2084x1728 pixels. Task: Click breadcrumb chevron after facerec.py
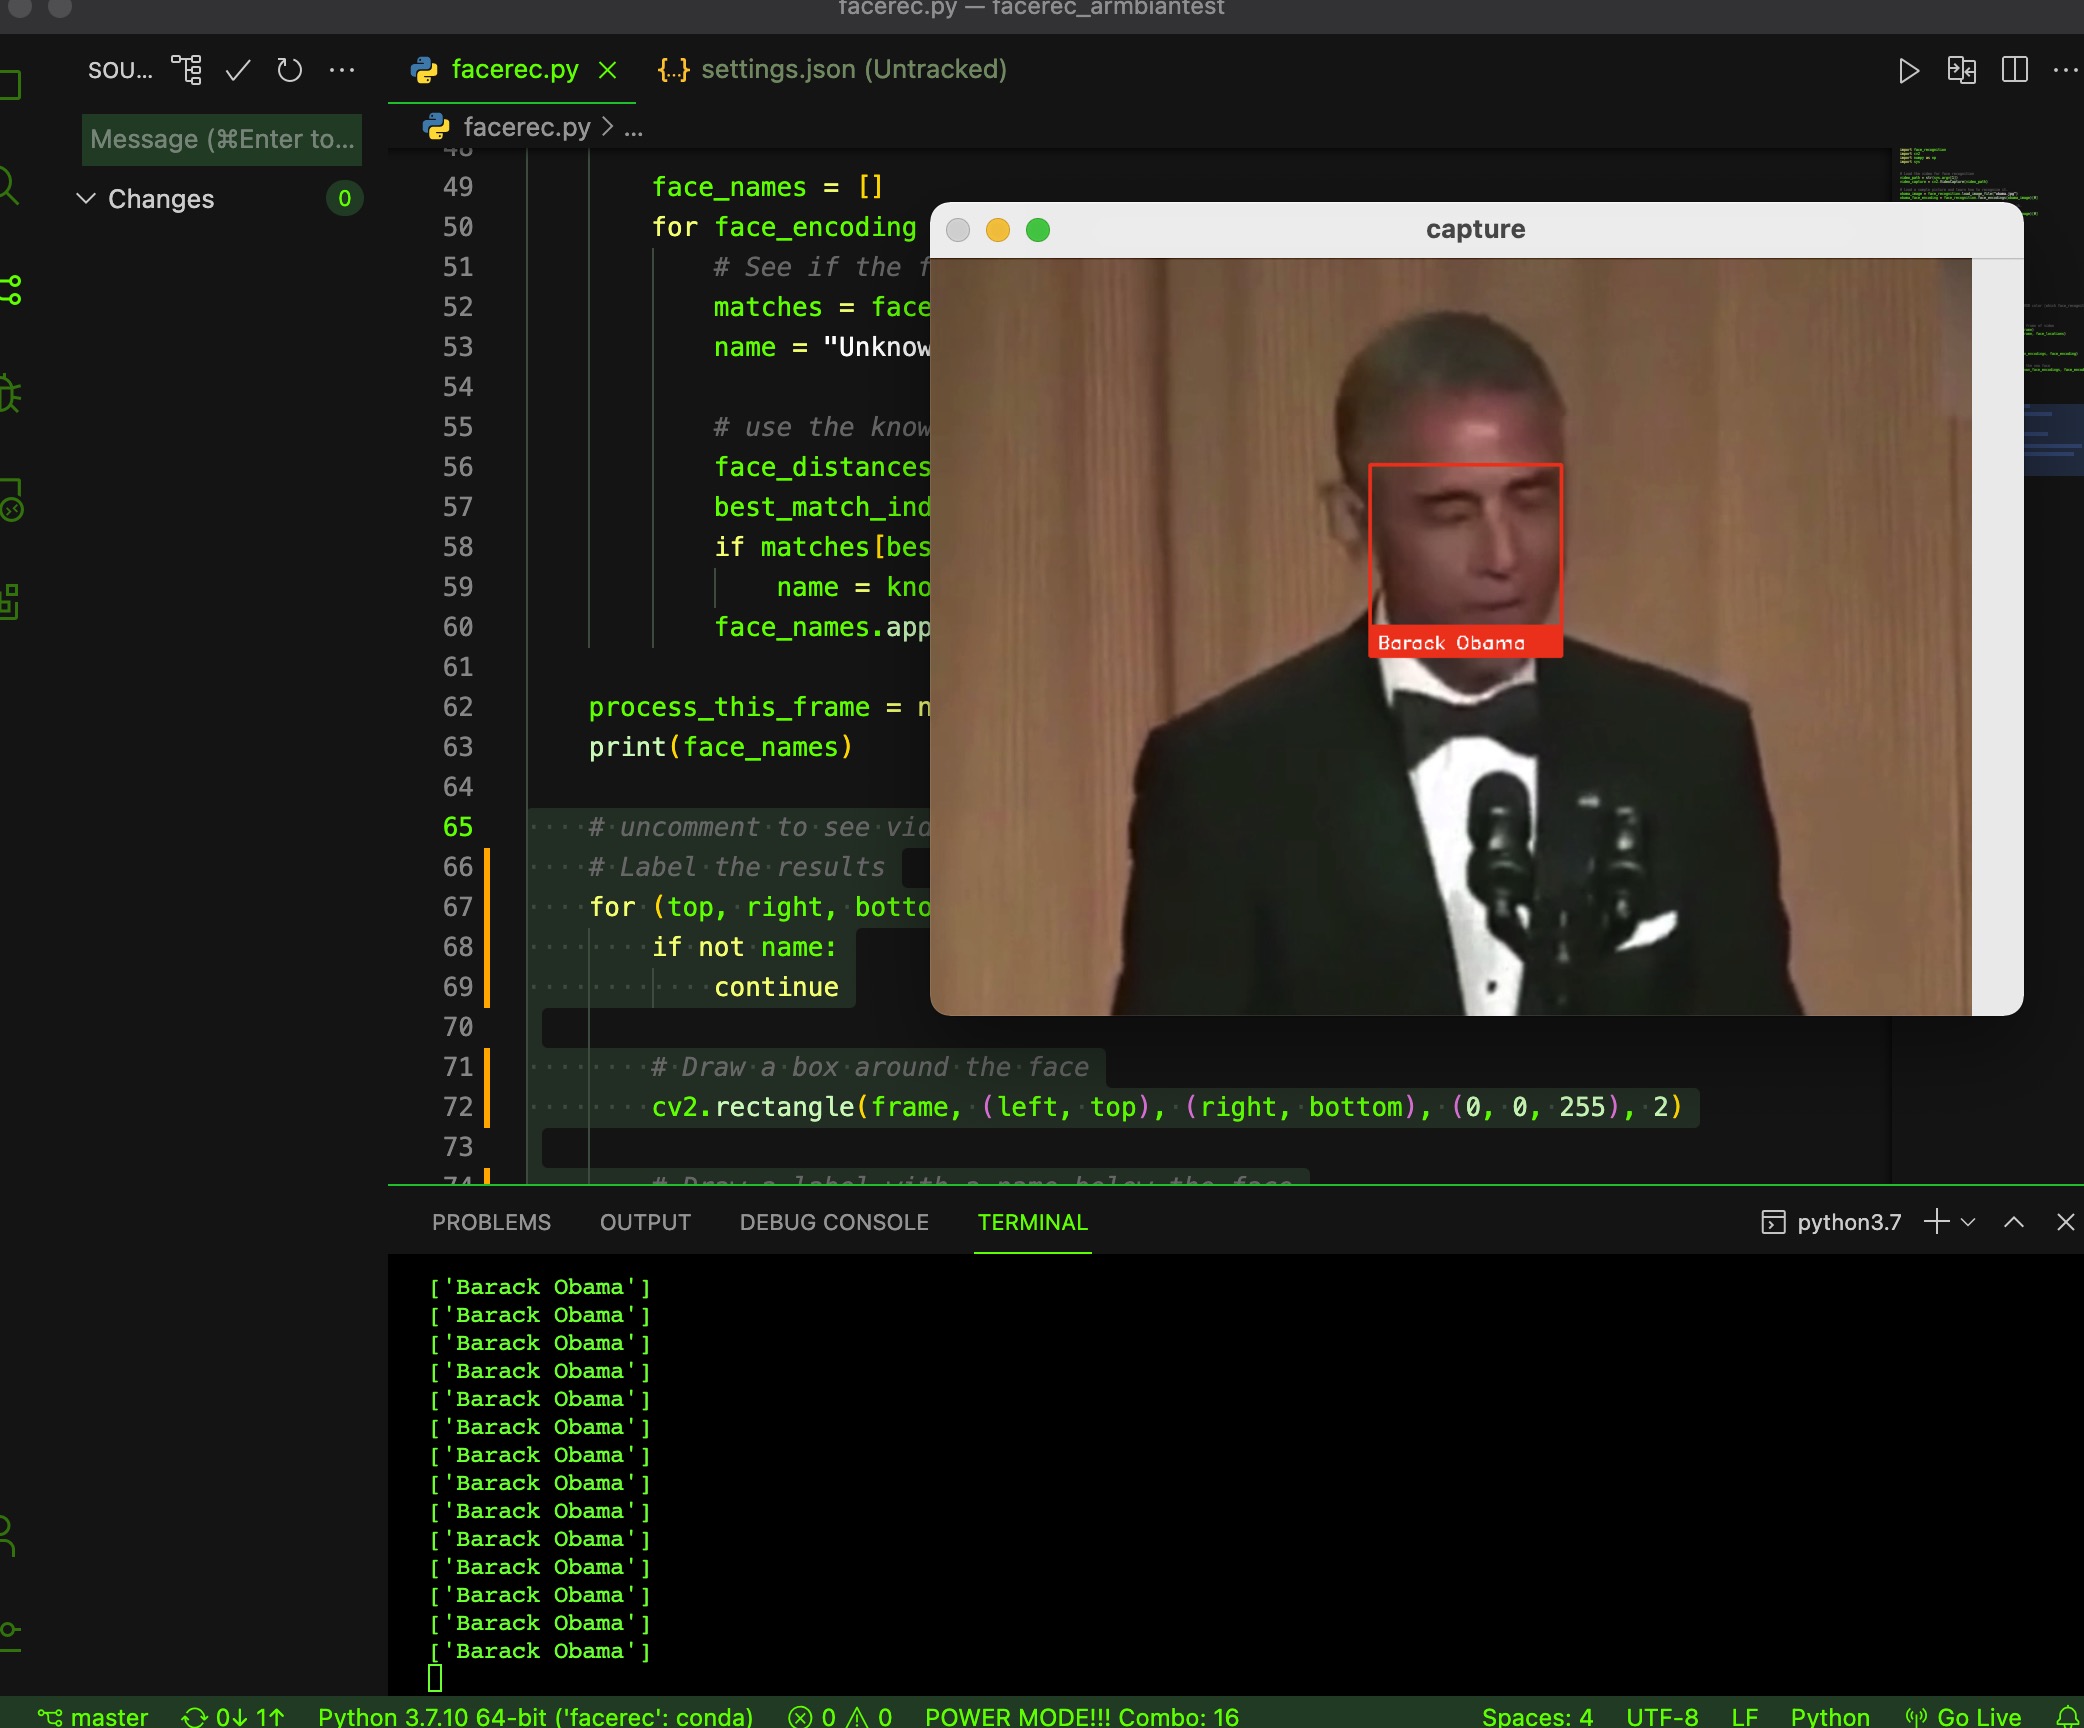point(607,127)
